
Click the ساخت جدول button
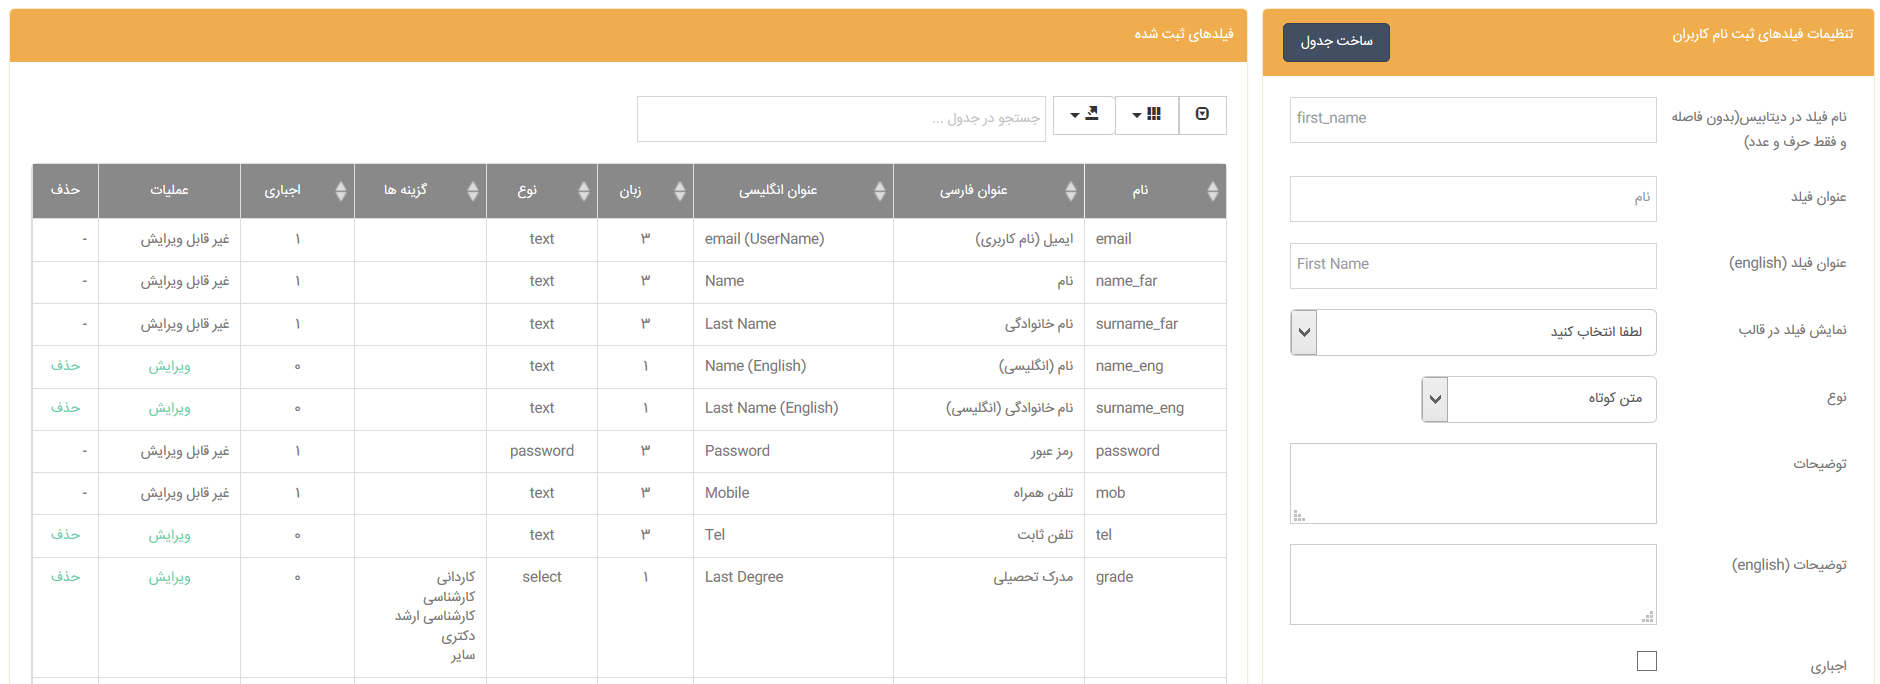(1336, 42)
